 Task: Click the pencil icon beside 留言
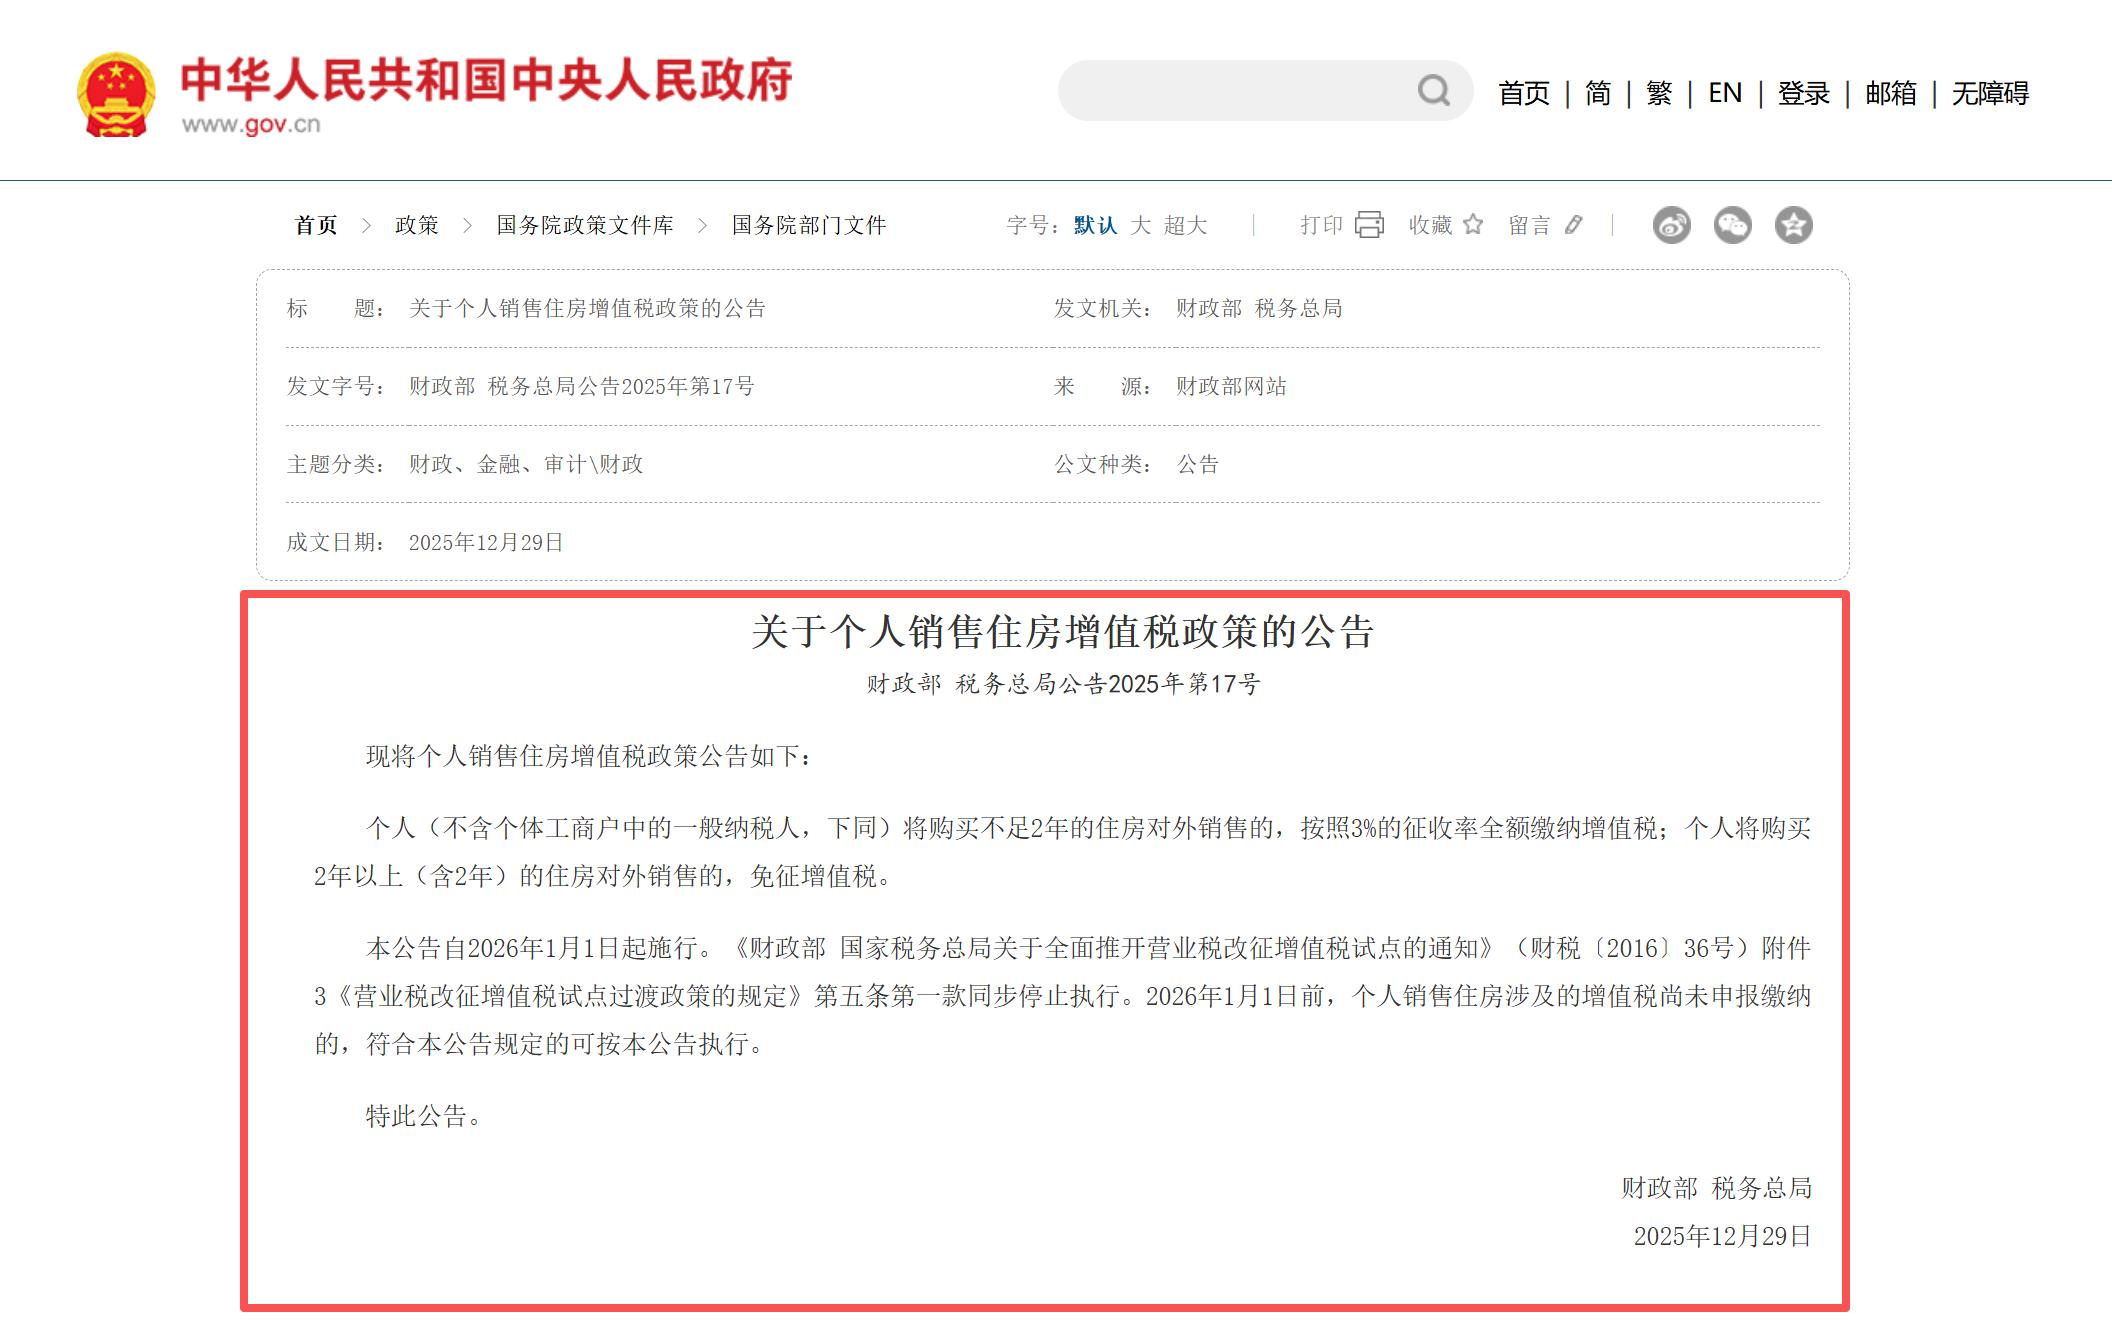coord(1573,225)
